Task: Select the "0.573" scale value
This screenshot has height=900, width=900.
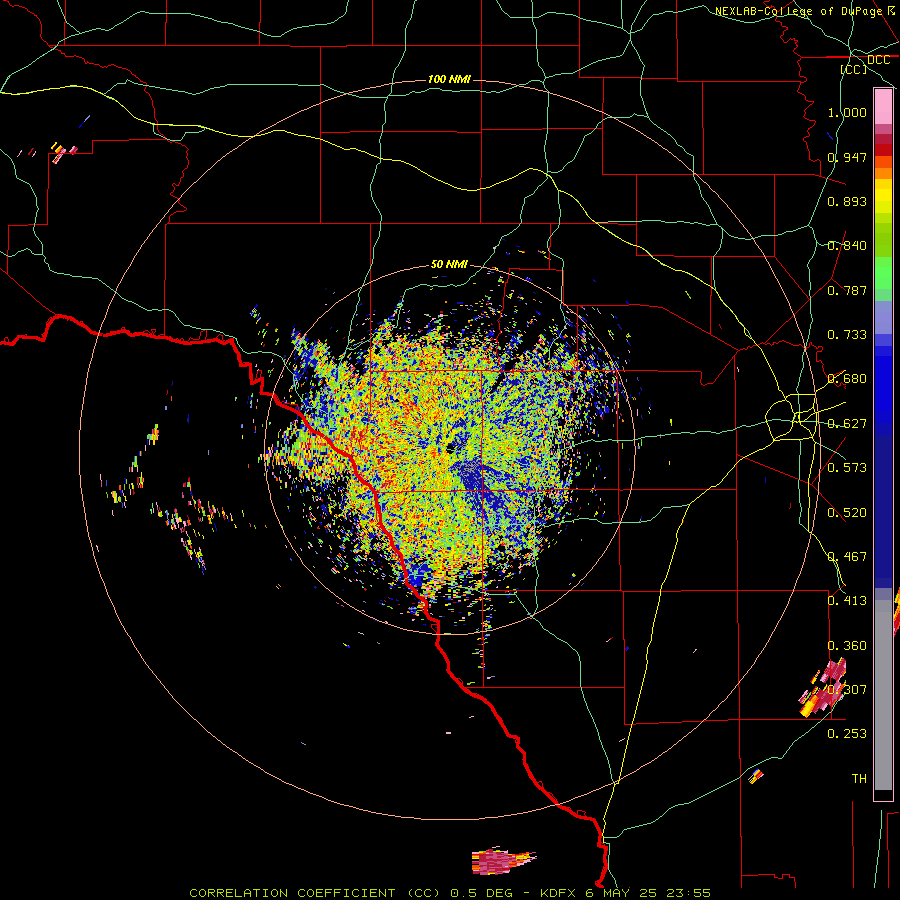Action: (847, 468)
